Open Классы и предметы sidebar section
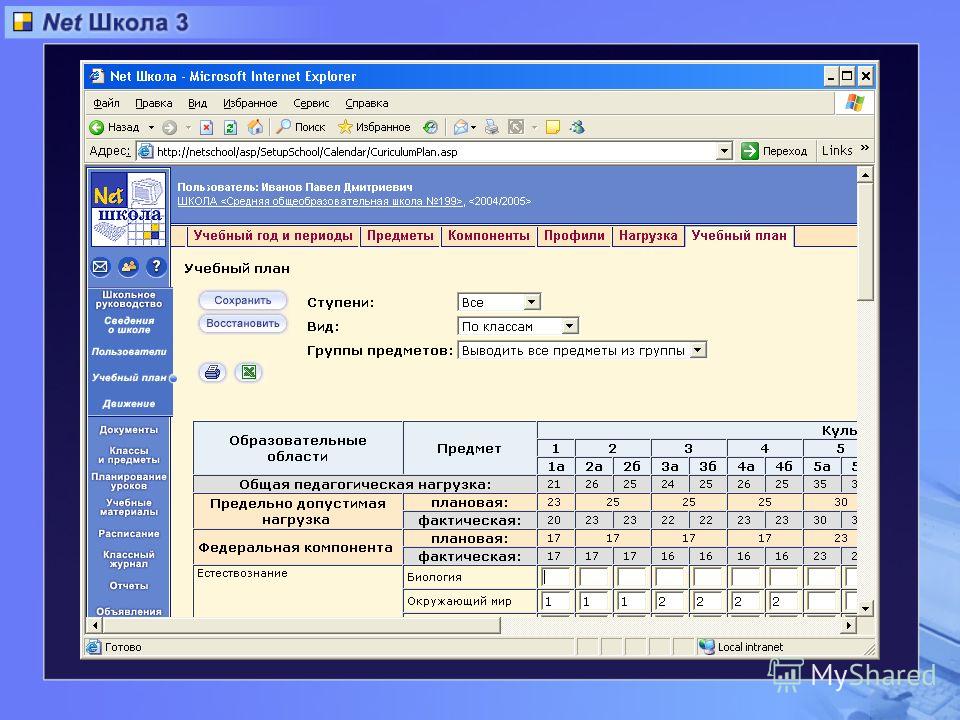Viewport: 960px width, 720px height. [129, 455]
